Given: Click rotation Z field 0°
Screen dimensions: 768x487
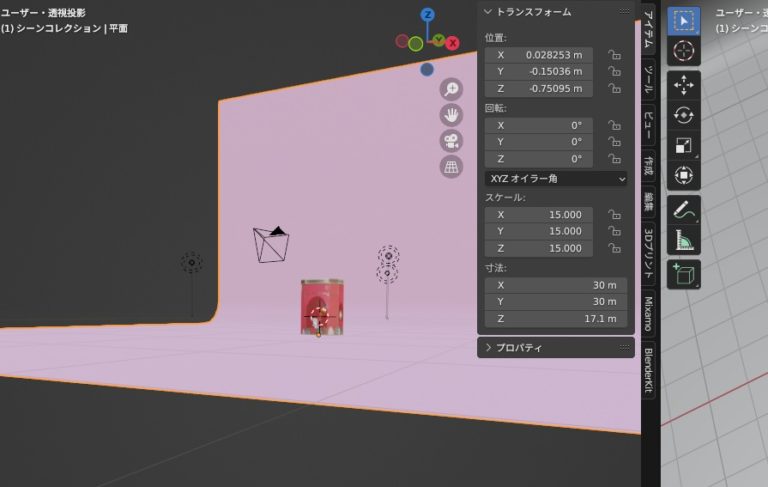Looking at the screenshot, I should coord(539,159).
